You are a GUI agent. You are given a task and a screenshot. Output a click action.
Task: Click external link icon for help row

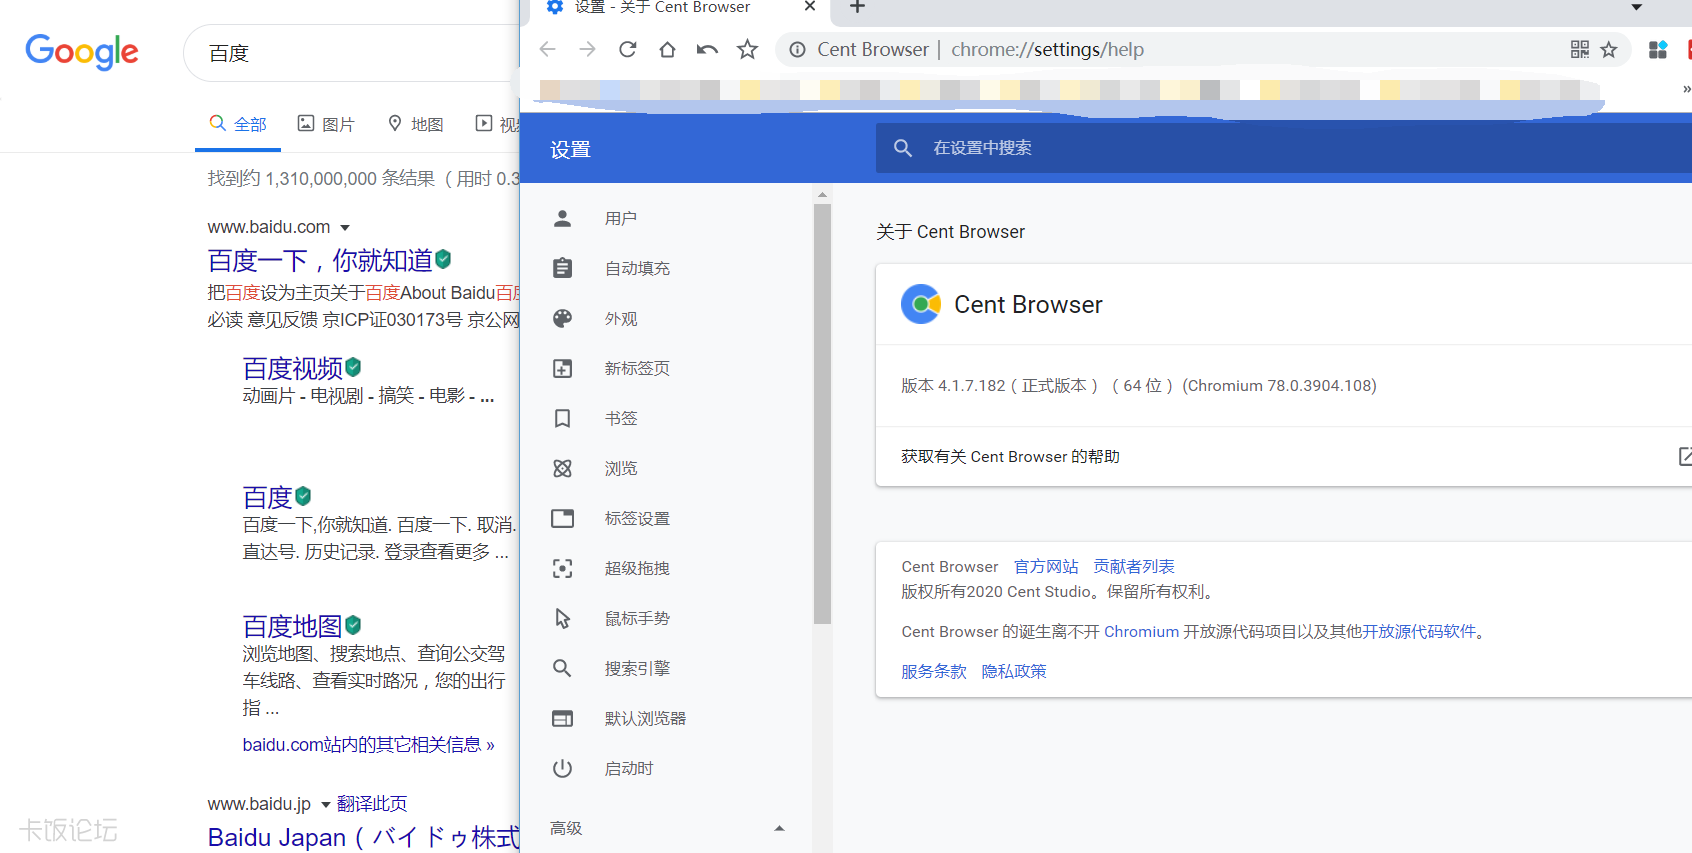[x=1685, y=456]
